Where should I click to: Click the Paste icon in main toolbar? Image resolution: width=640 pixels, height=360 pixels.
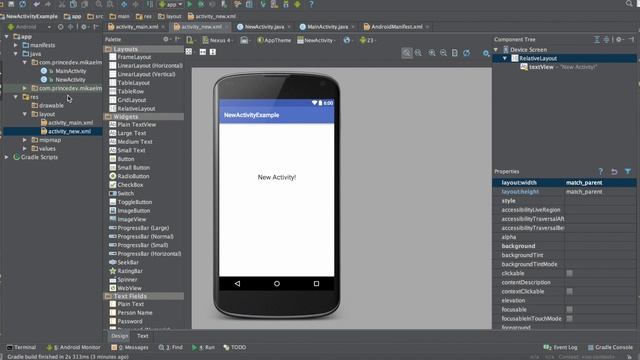click(84, 4)
